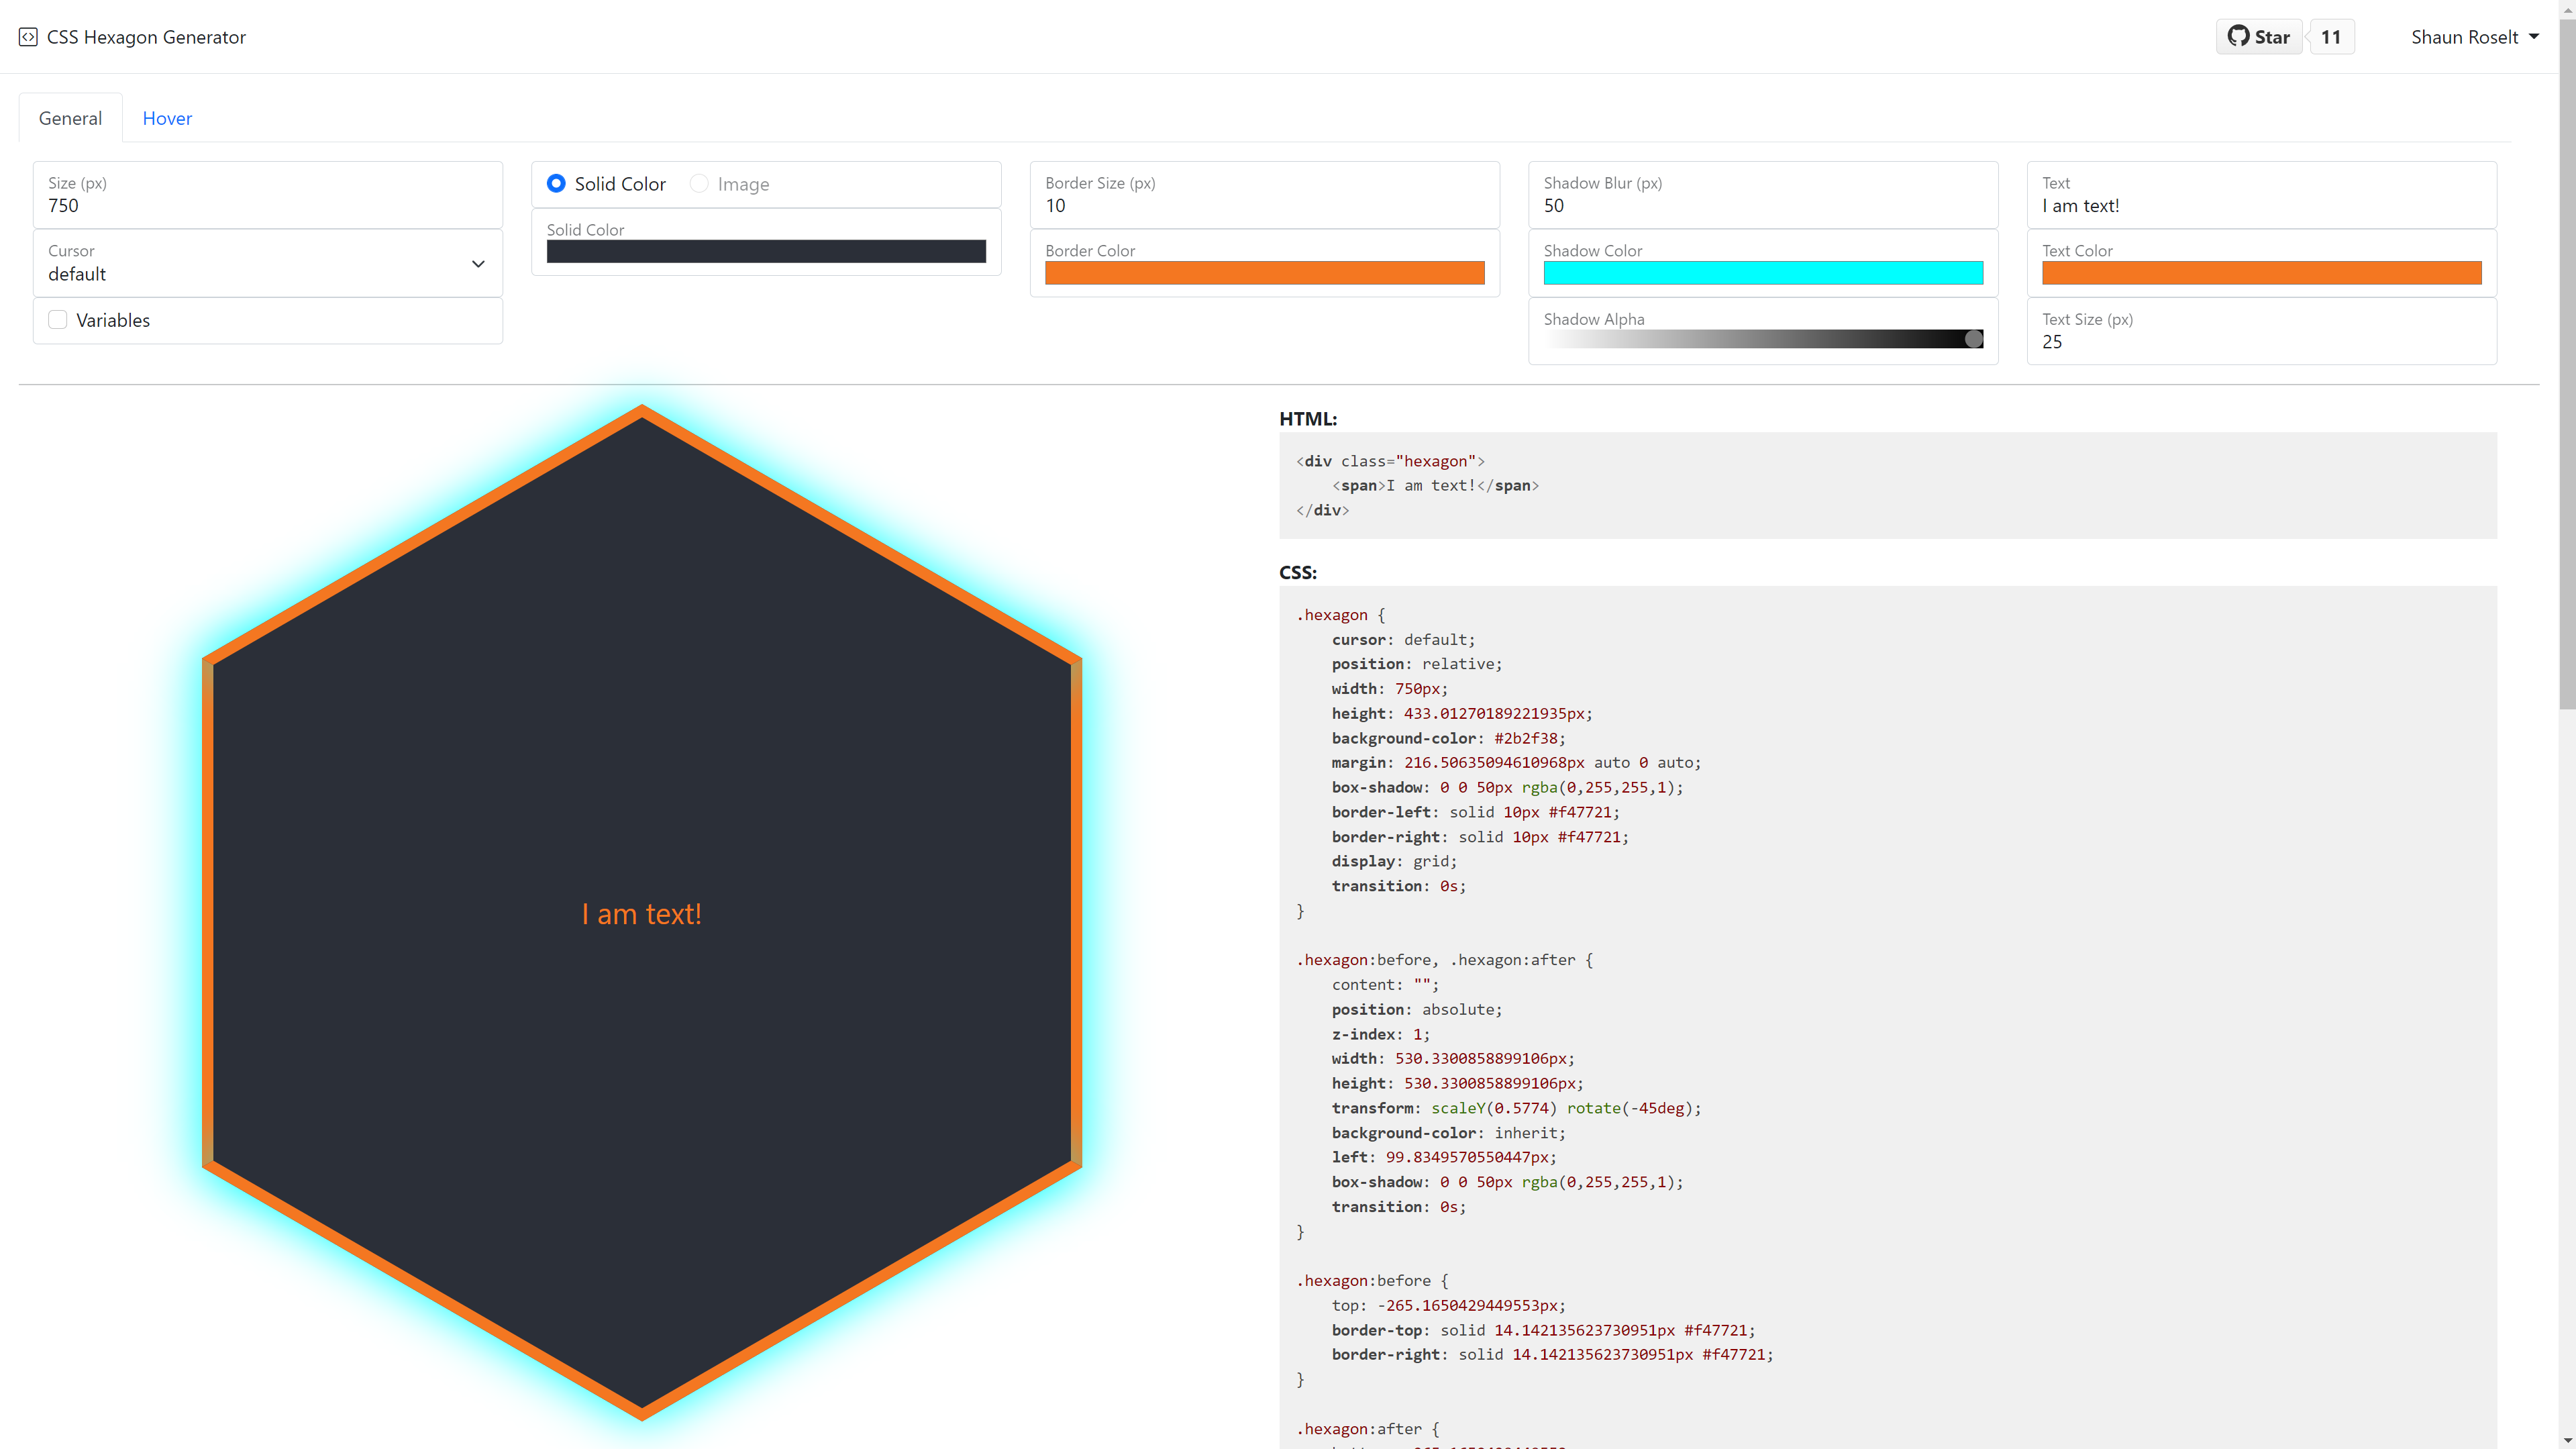2576x1449 pixels.
Task: Click the GitHub Star icon button
Action: point(2259,37)
